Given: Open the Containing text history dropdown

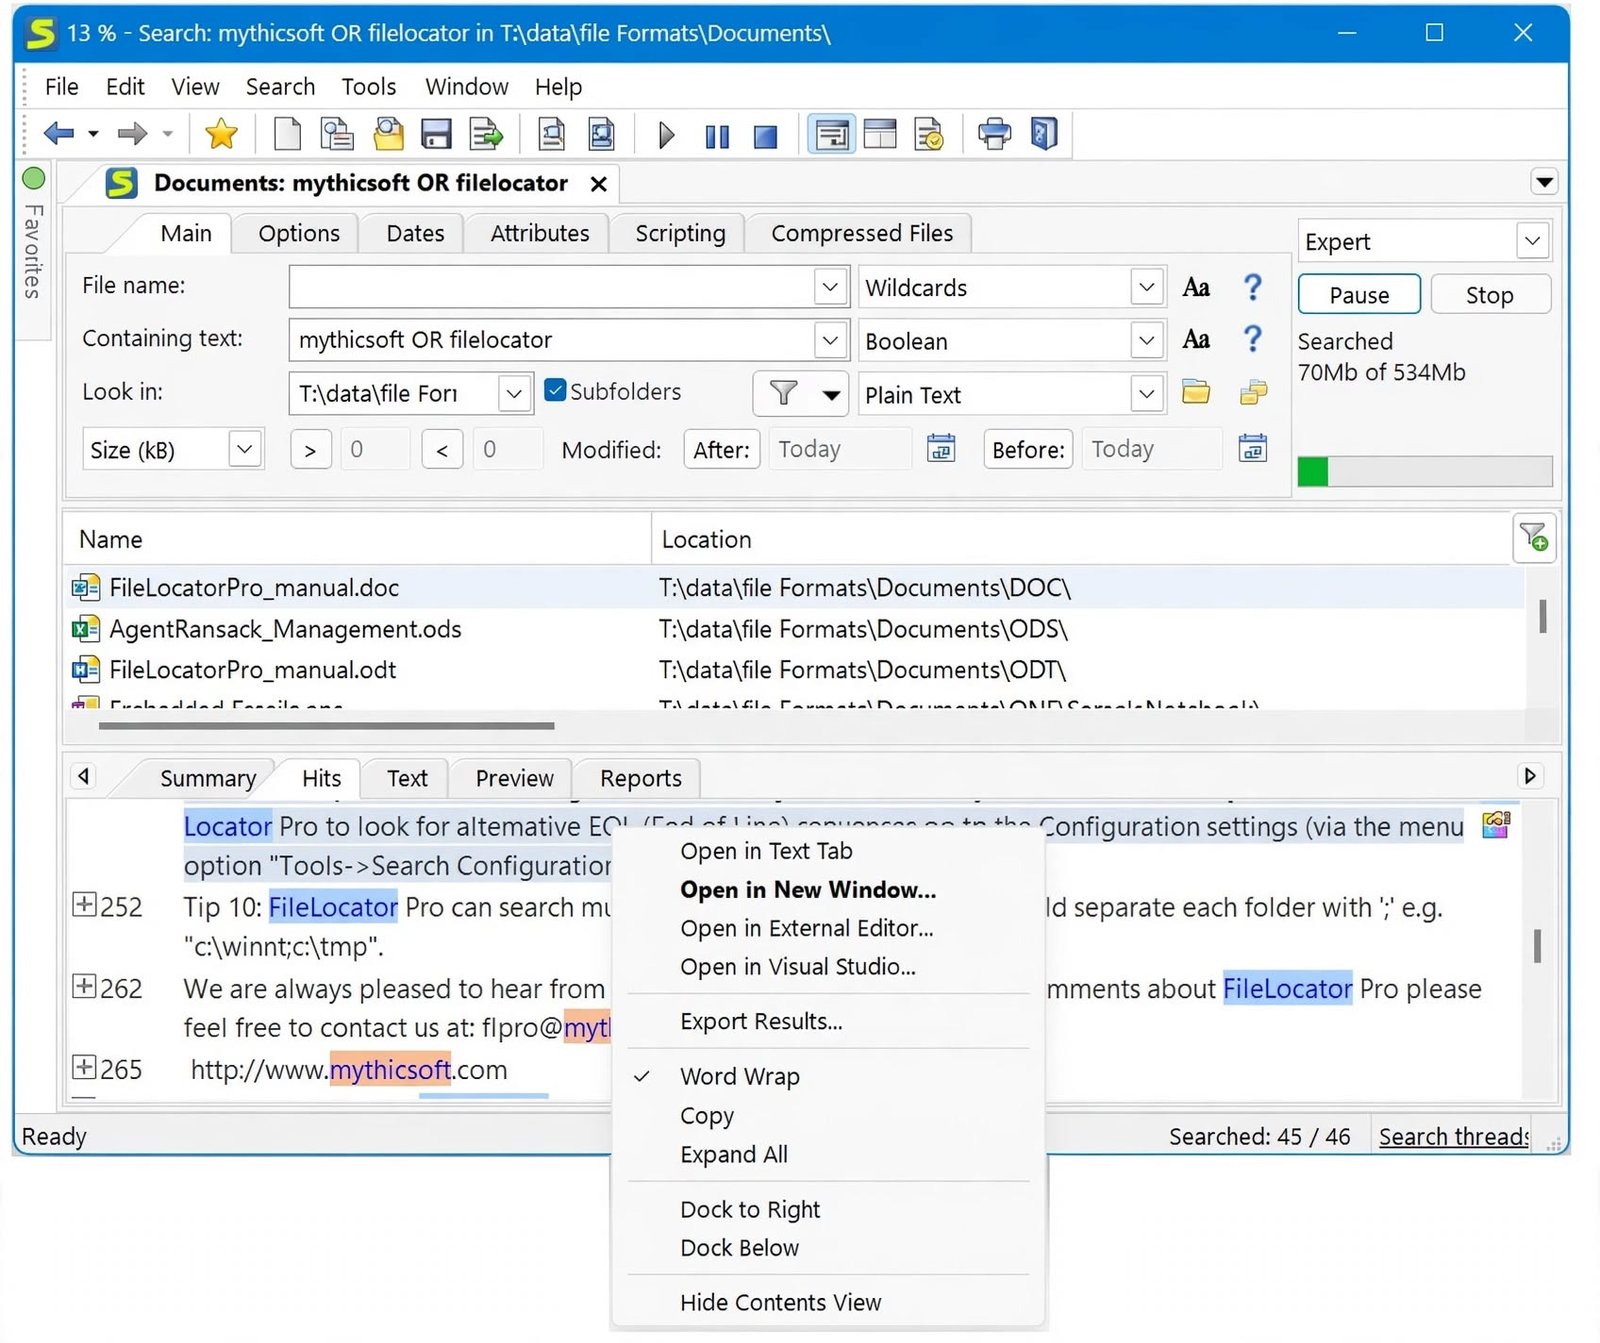Looking at the screenshot, I should click(x=830, y=340).
